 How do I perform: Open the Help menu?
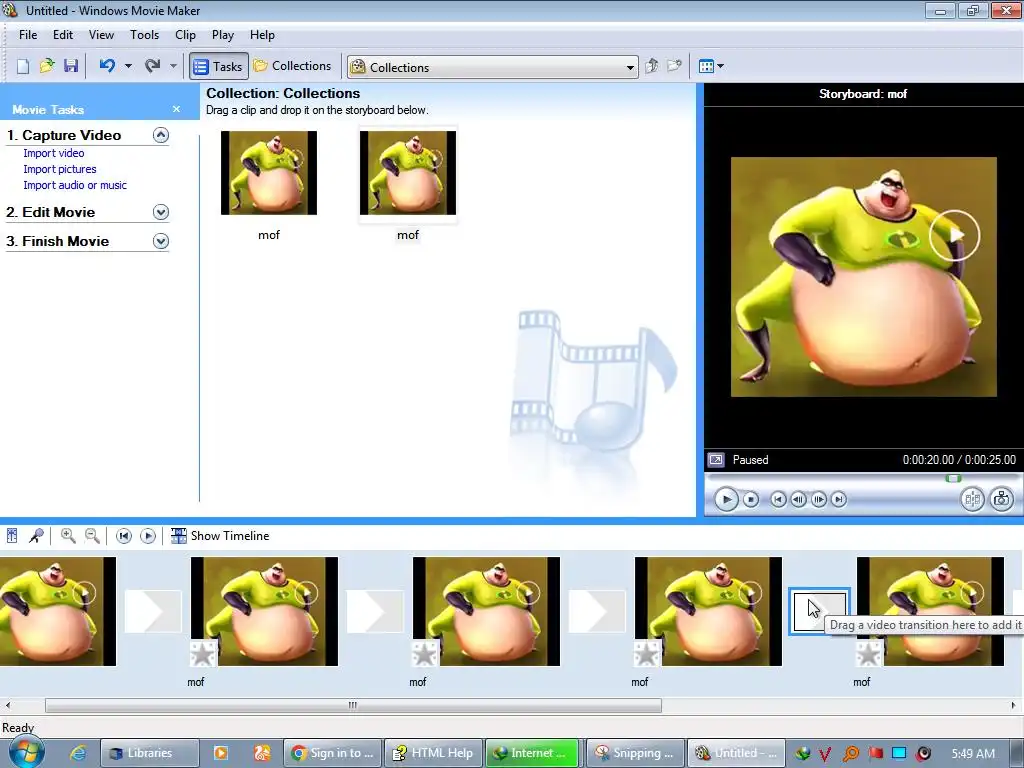coord(262,35)
